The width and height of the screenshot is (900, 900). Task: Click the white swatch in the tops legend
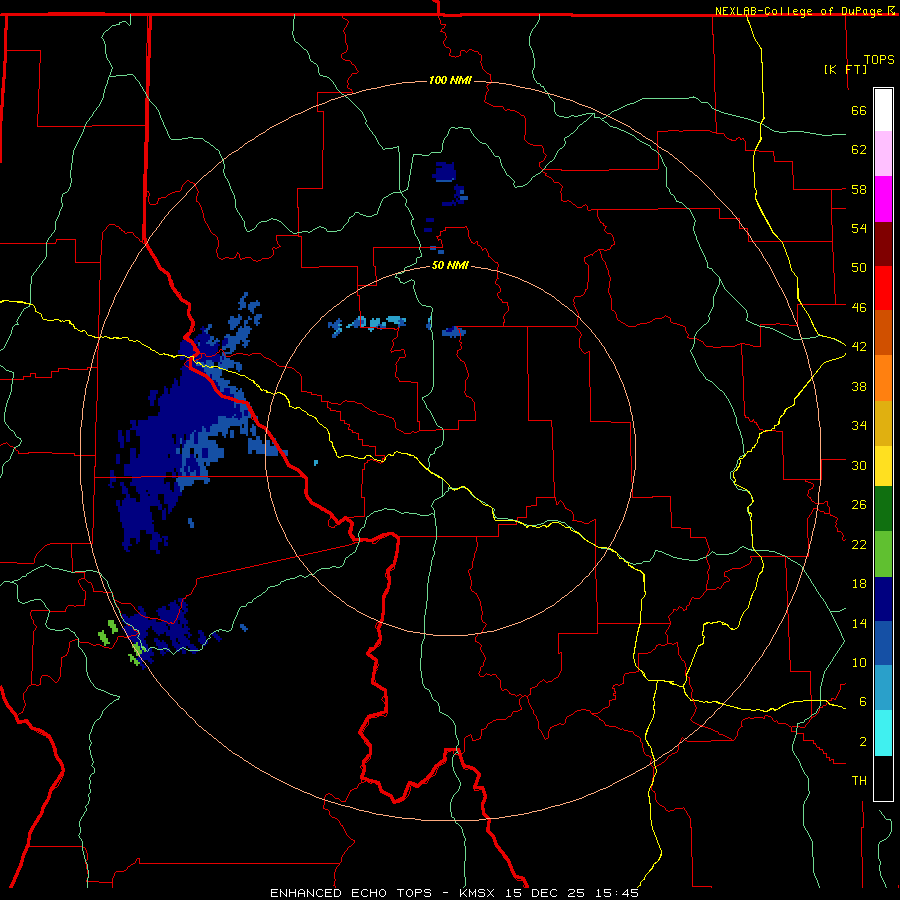point(883,110)
